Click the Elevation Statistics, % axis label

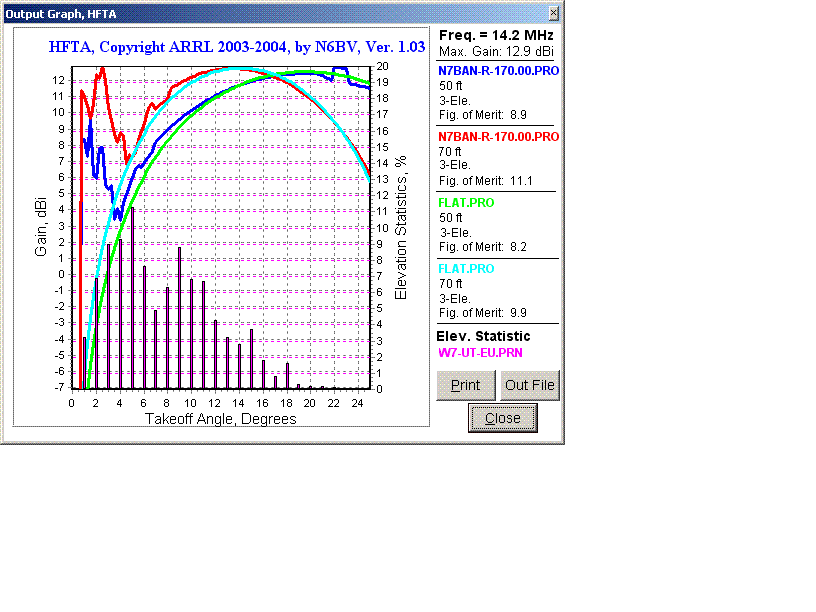(401, 226)
